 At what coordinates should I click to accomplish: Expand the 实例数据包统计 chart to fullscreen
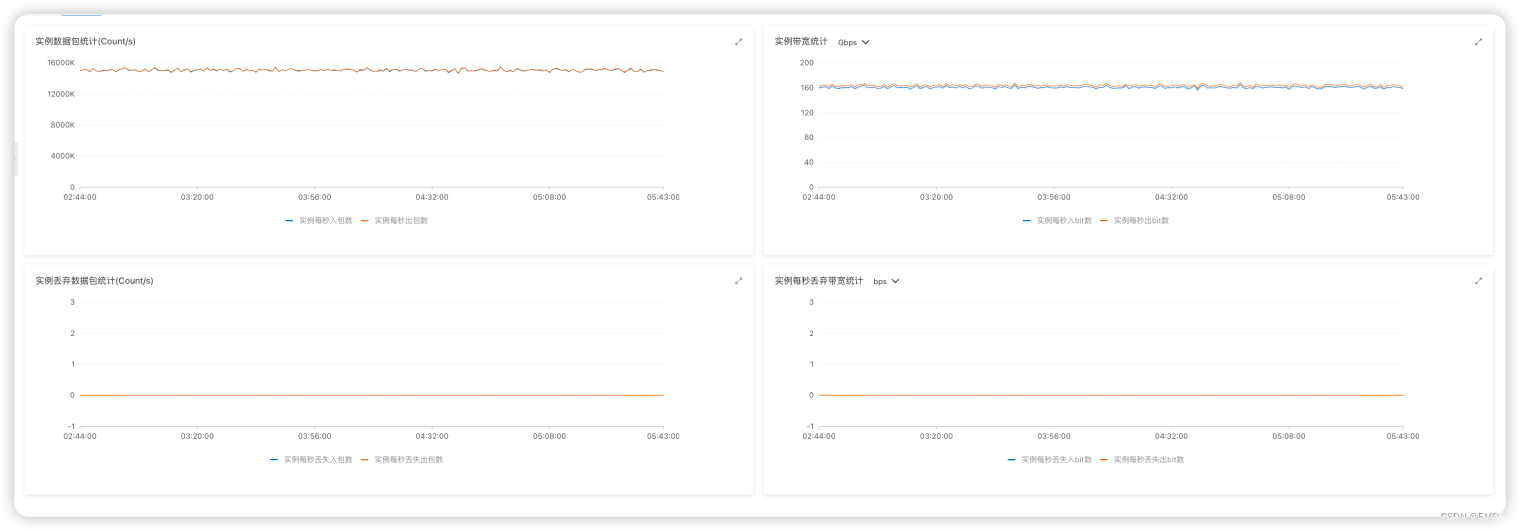(x=738, y=42)
